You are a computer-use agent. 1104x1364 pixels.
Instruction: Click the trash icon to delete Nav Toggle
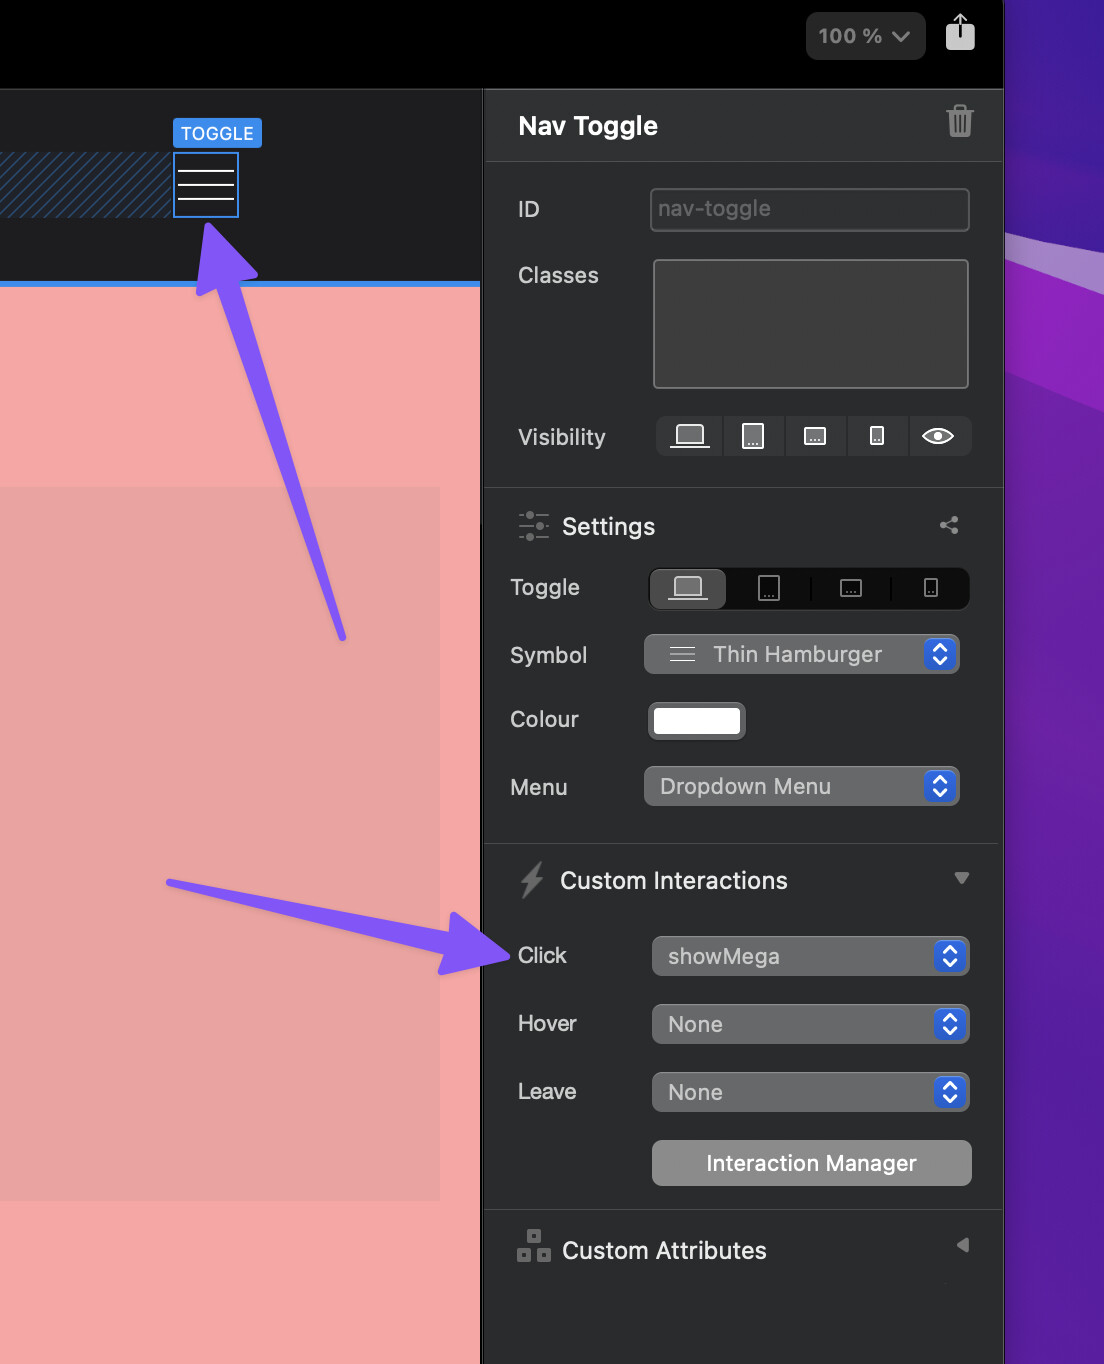pyautogui.click(x=959, y=122)
